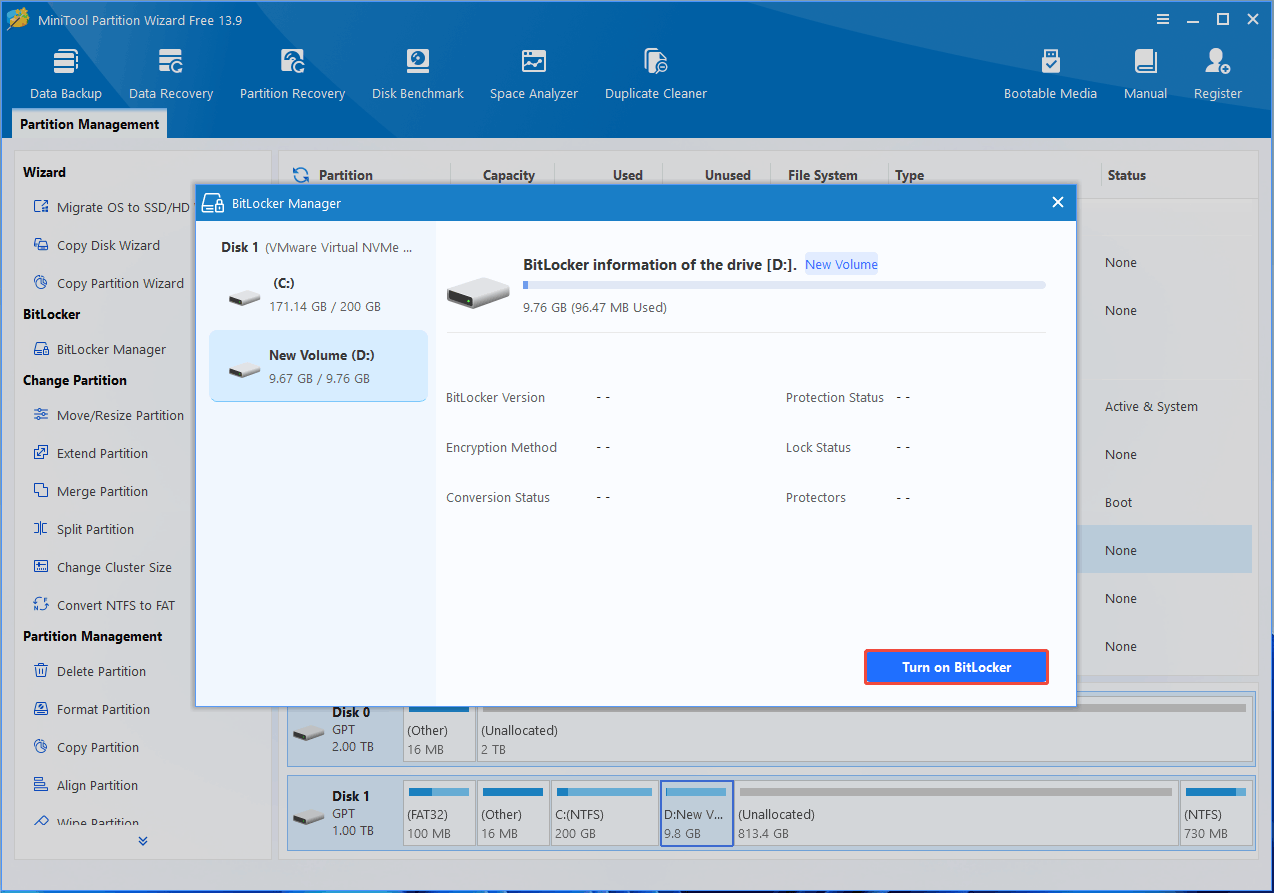Sort by Type column header
This screenshot has height=893, width=1274.
click(909, 175)
